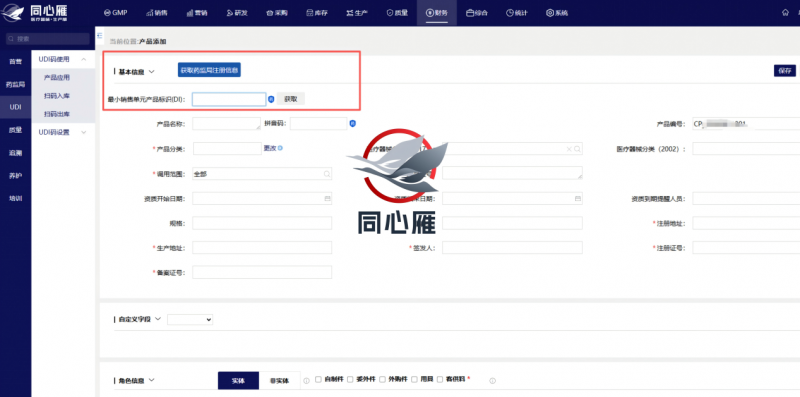Click the home icon at top right

tap(785, 13)
